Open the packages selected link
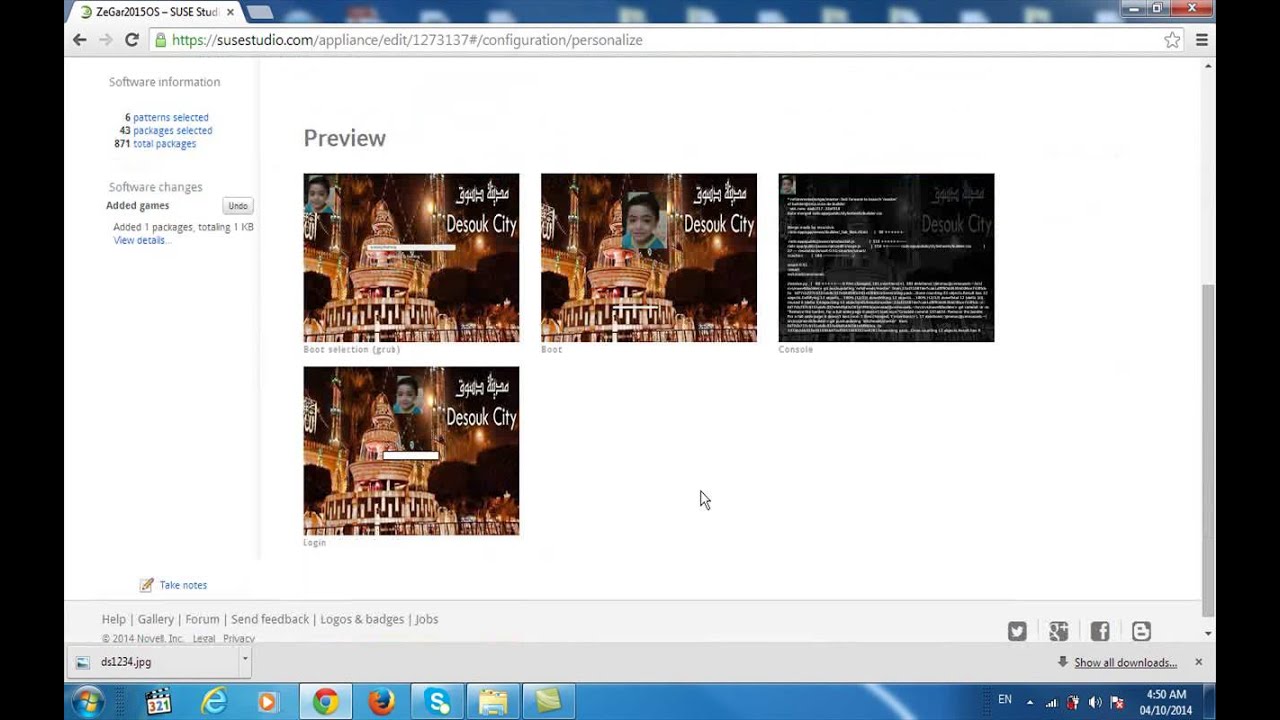This screenshot has height=720, width=1280. point(173,130)
